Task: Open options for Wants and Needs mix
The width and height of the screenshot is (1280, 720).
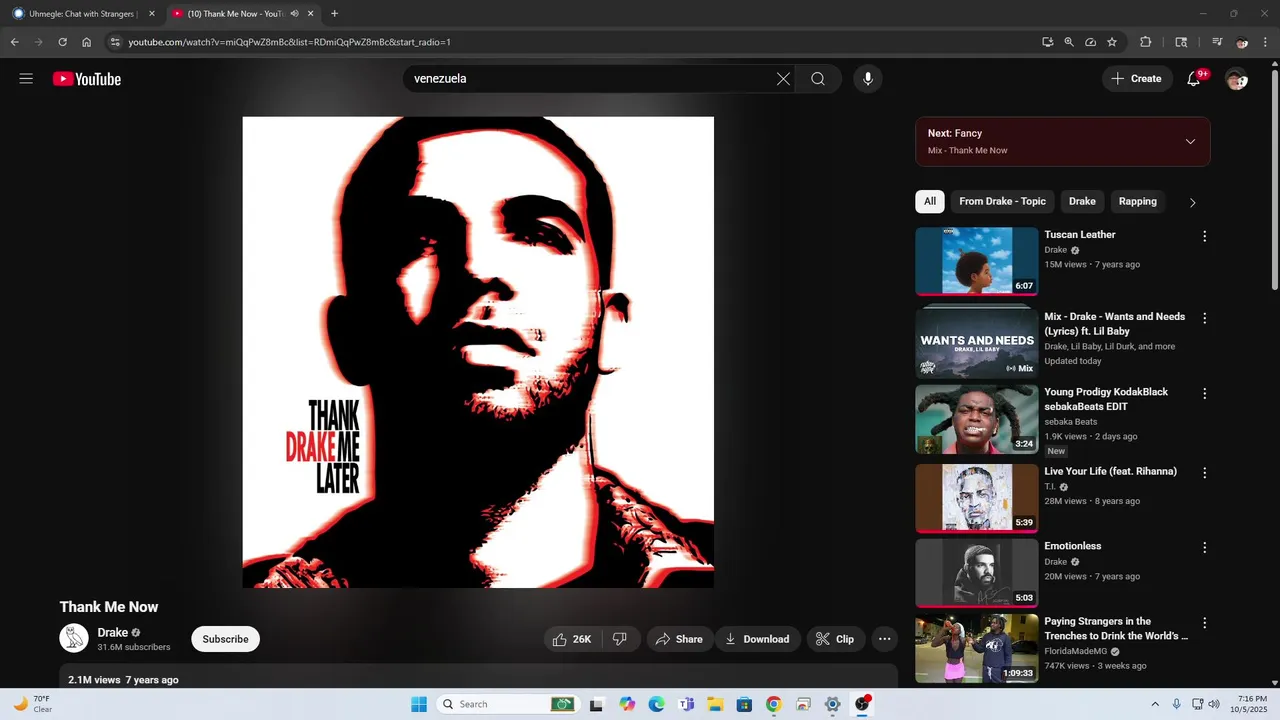Action: tap(1204, 318)
